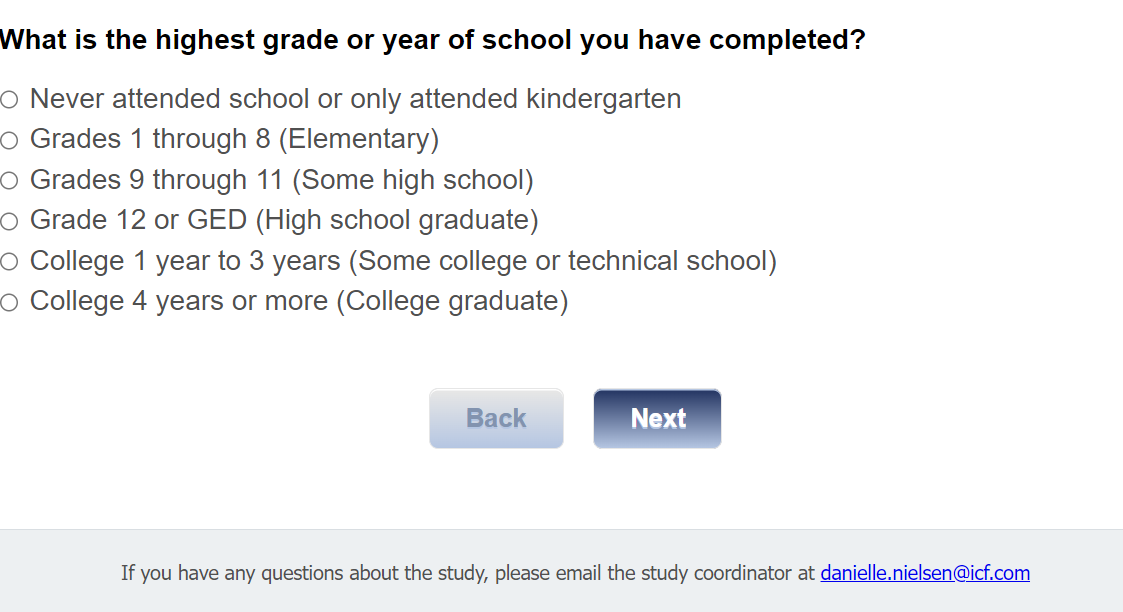Viewport: 1123px width, 612px height.
Task: Select the Grades 9 through 11 radio button
Action: click(x=9, y=180)
